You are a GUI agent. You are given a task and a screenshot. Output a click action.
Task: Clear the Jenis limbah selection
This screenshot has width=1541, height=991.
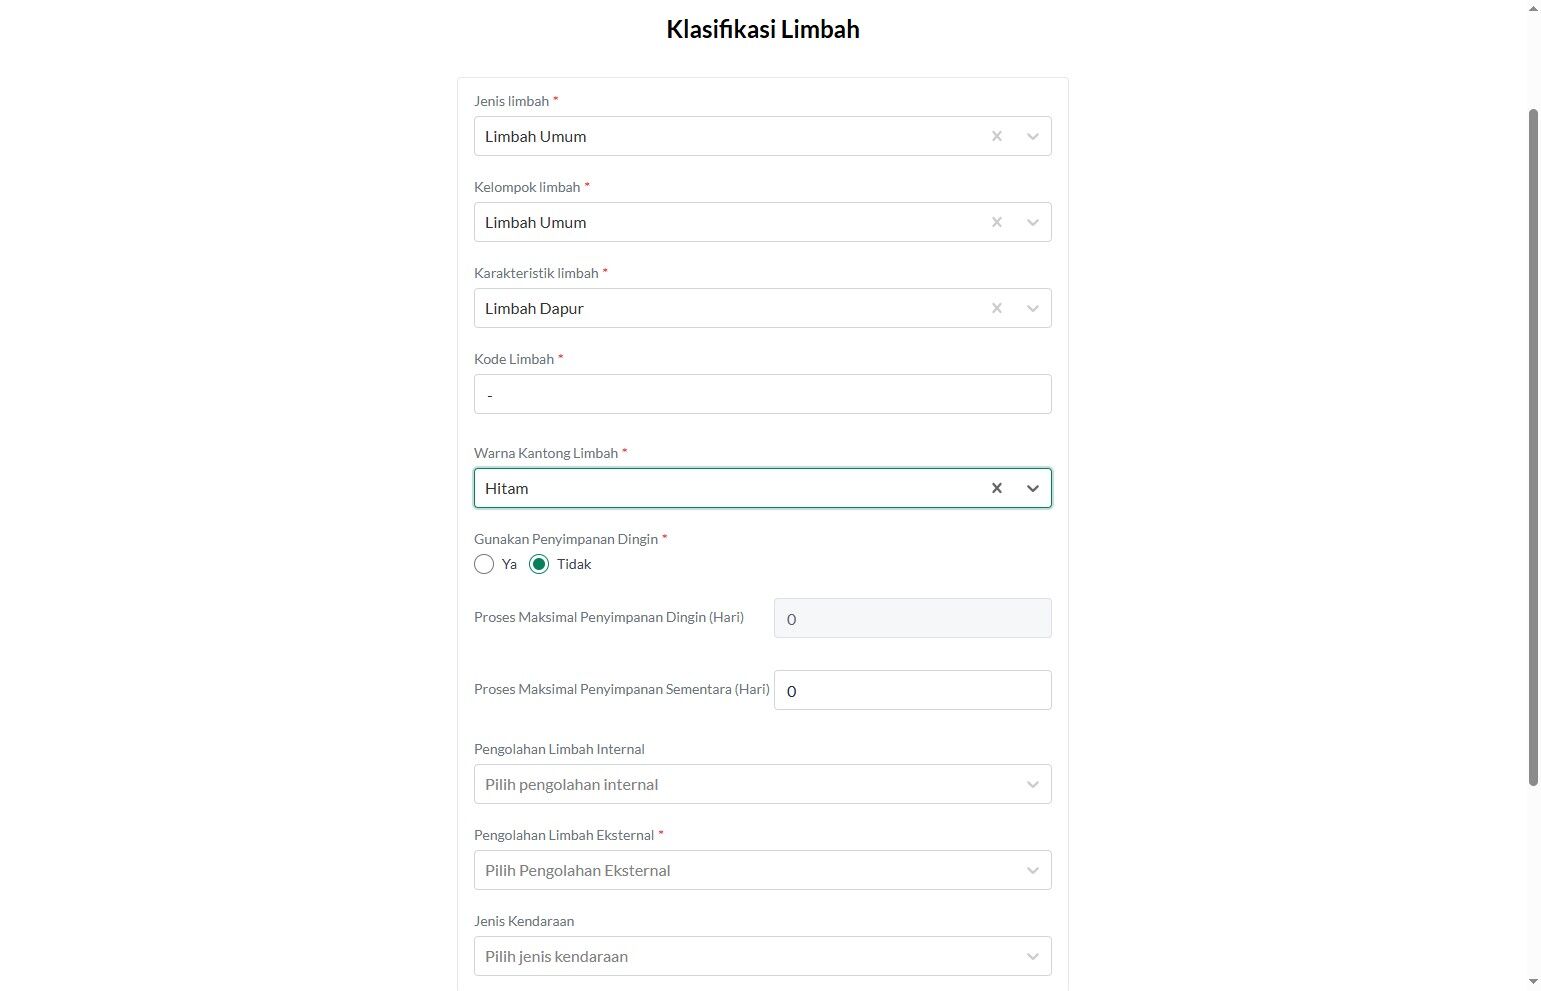(996, 136)
